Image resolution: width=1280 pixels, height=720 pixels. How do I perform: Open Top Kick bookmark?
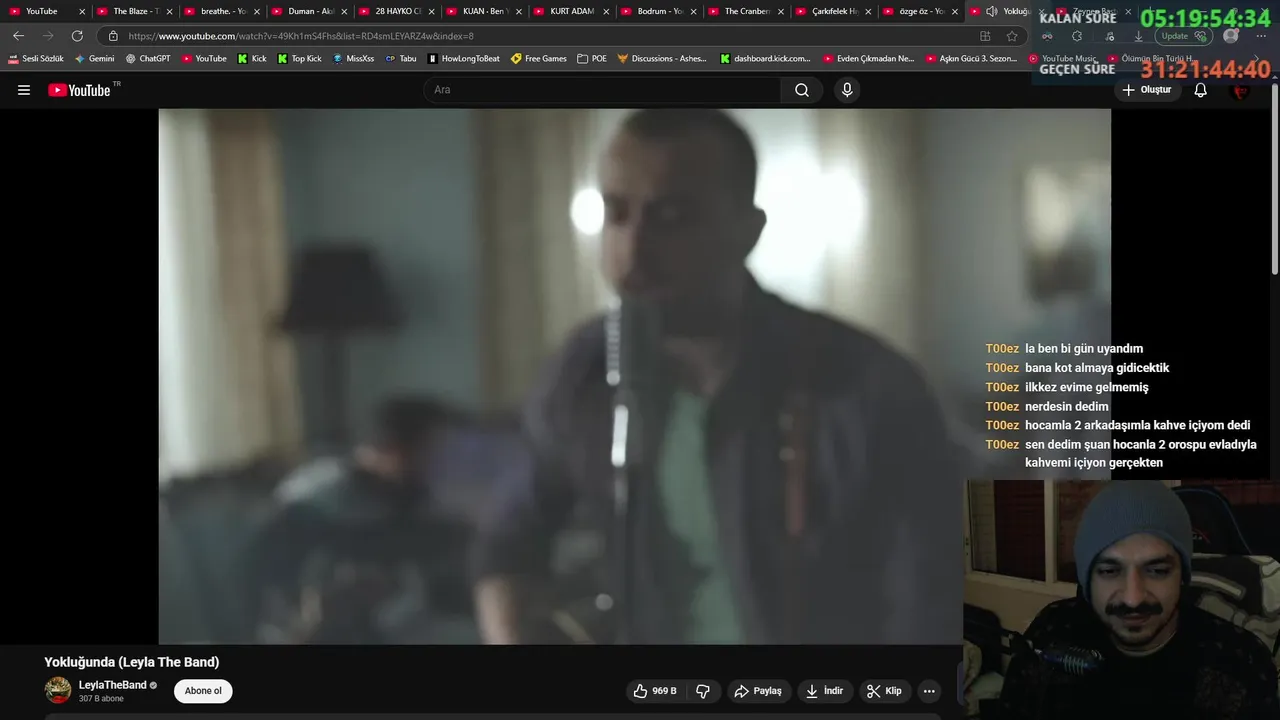coord(300,59)
